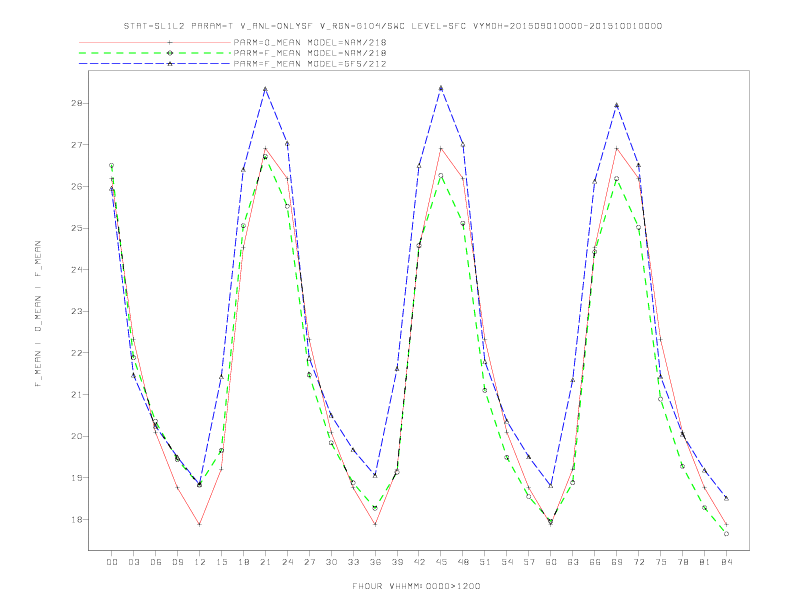Viewport: 792px width, 612px height.
Task: Click the x-axis tick label 84
Action: (726, 562)
